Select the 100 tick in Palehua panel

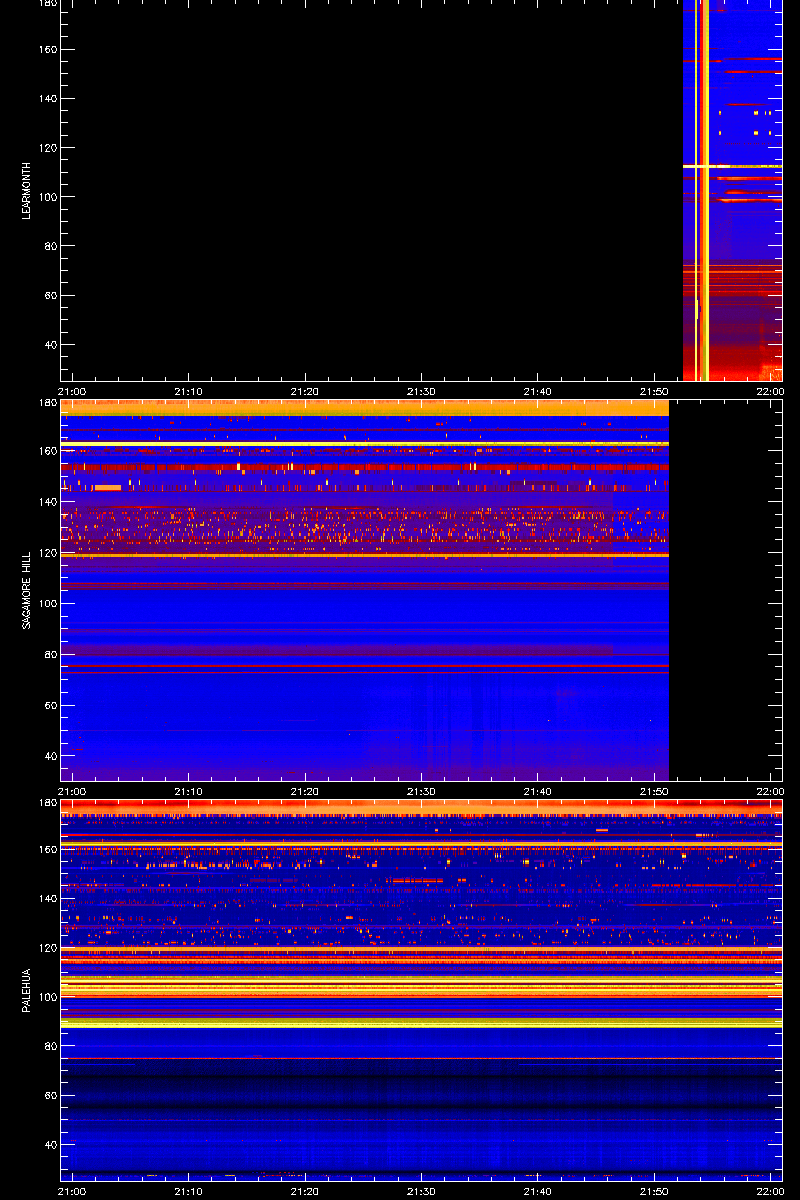click(49, 997)
